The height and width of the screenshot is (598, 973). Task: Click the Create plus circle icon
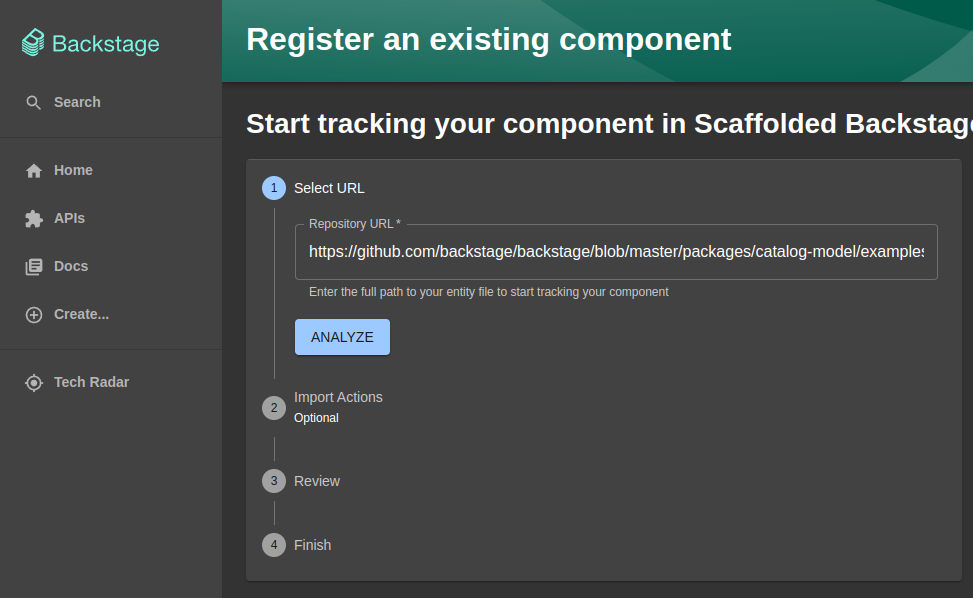[x=34, y=315]
